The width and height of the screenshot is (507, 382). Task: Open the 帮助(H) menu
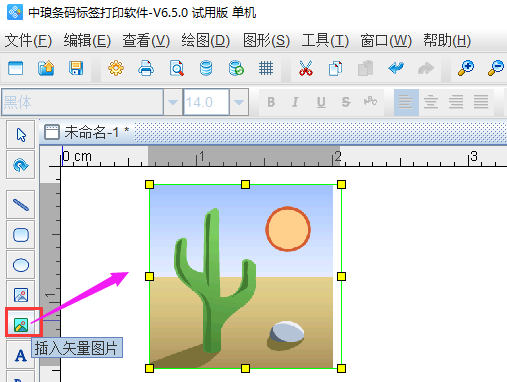click(447, 41)
